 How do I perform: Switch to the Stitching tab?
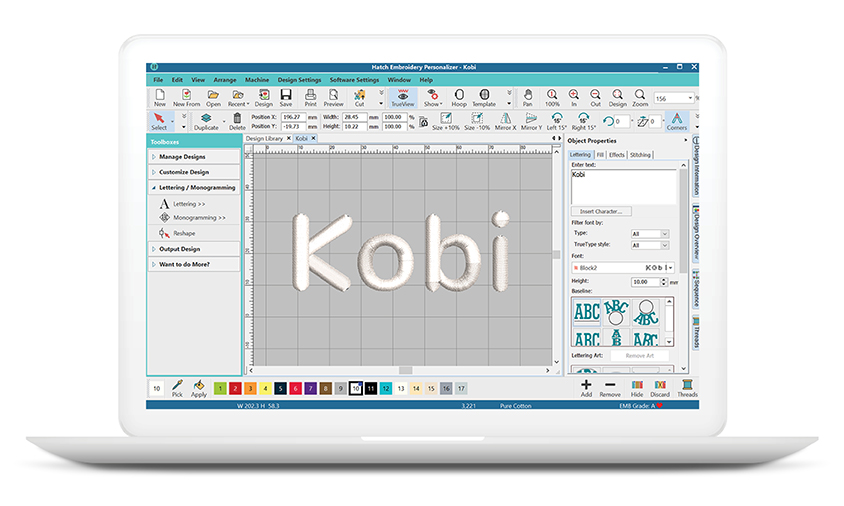click(x=640, y=155)
